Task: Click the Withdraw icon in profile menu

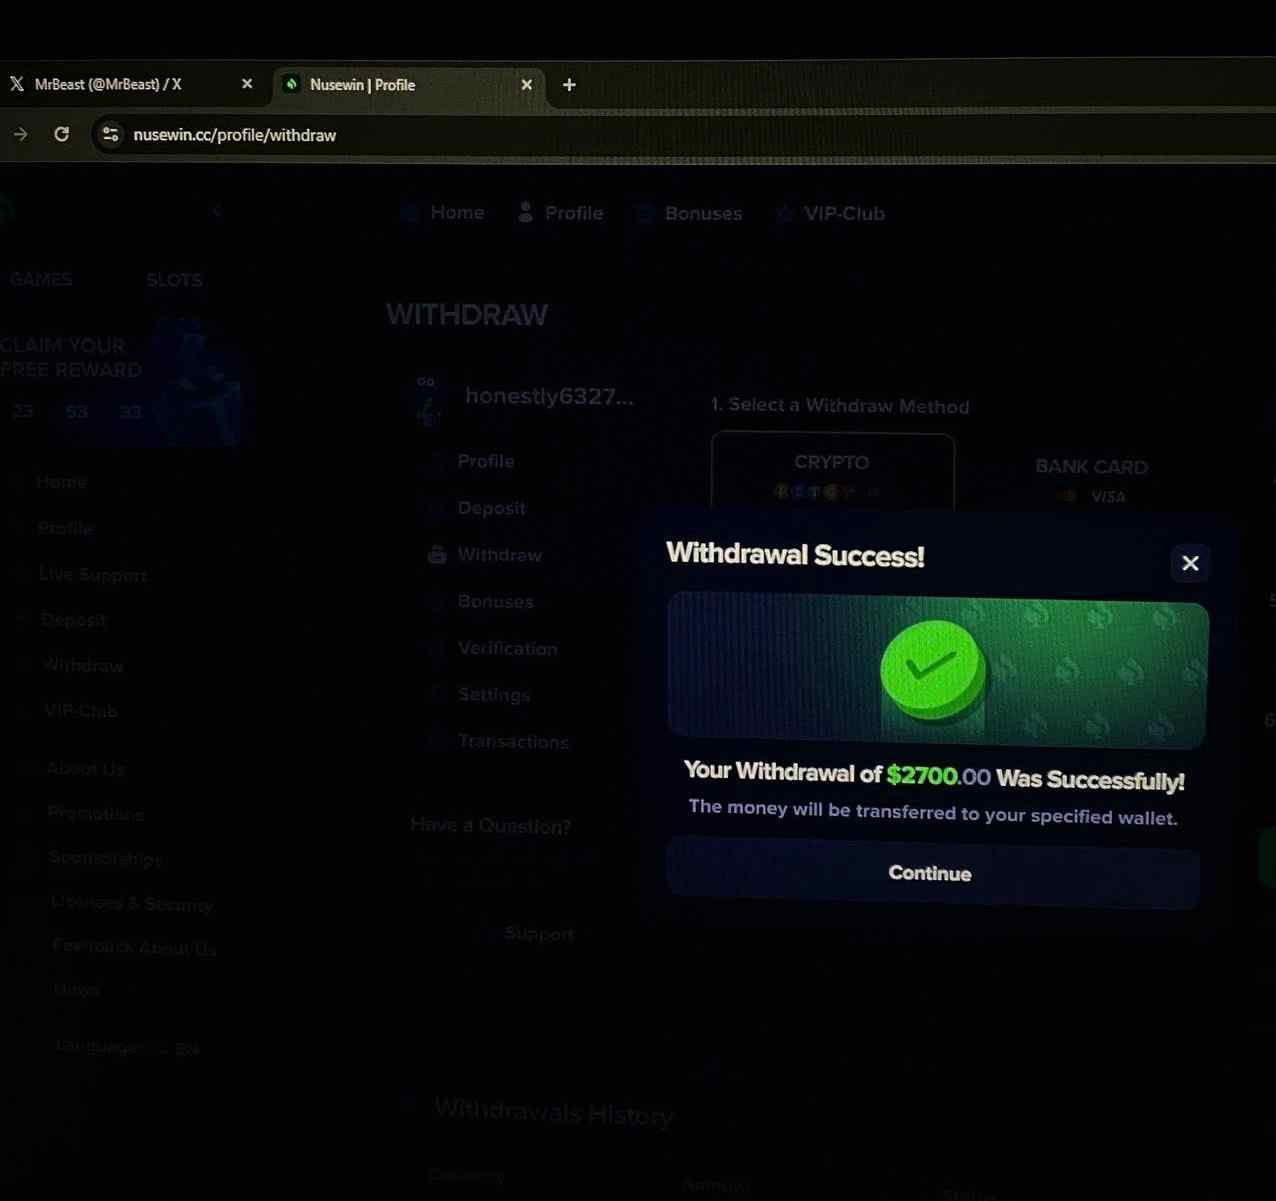Action: coord(437,555)
